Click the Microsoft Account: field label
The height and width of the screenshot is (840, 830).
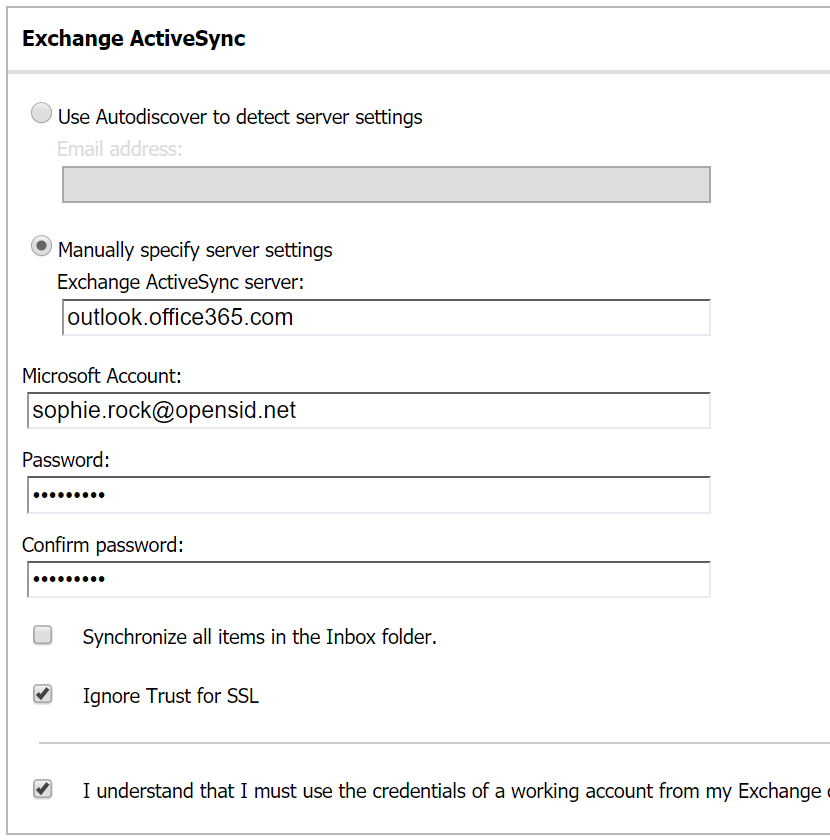point(102,376)
